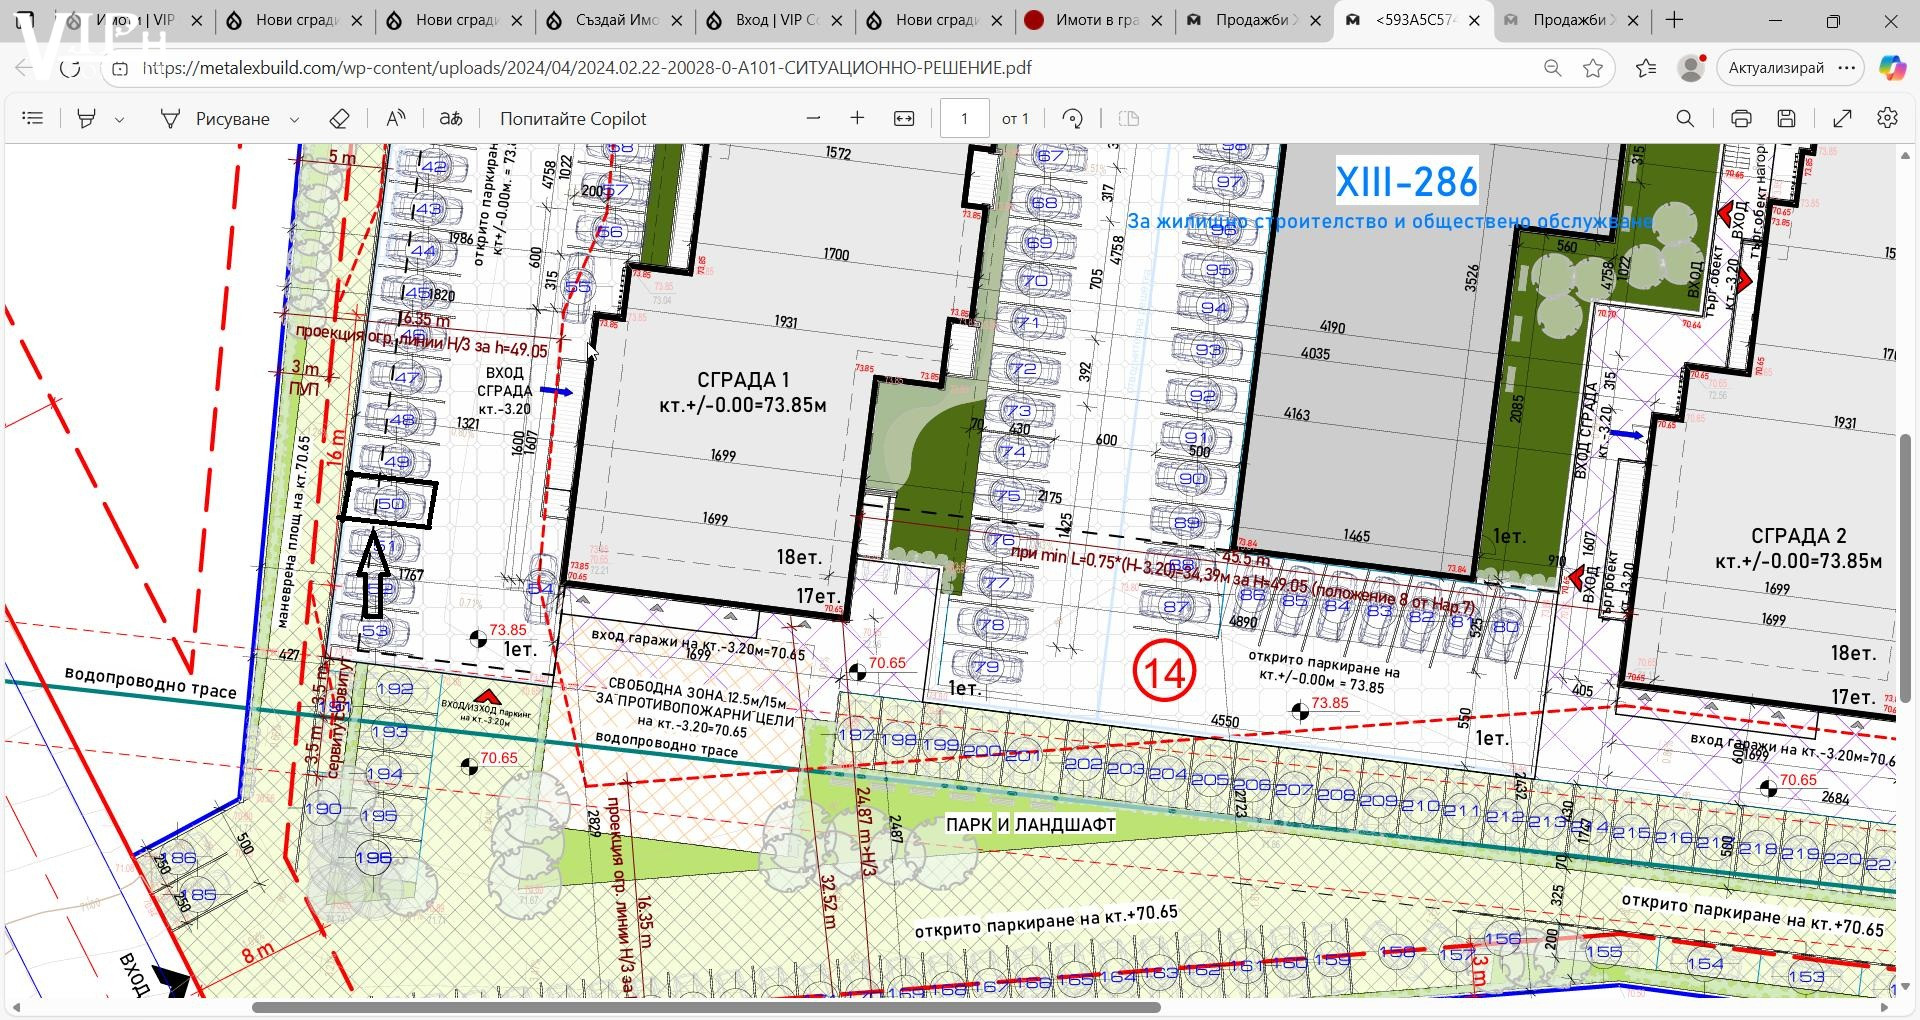
Task: Toggle fit to width view
Action: tap(904, 119)
